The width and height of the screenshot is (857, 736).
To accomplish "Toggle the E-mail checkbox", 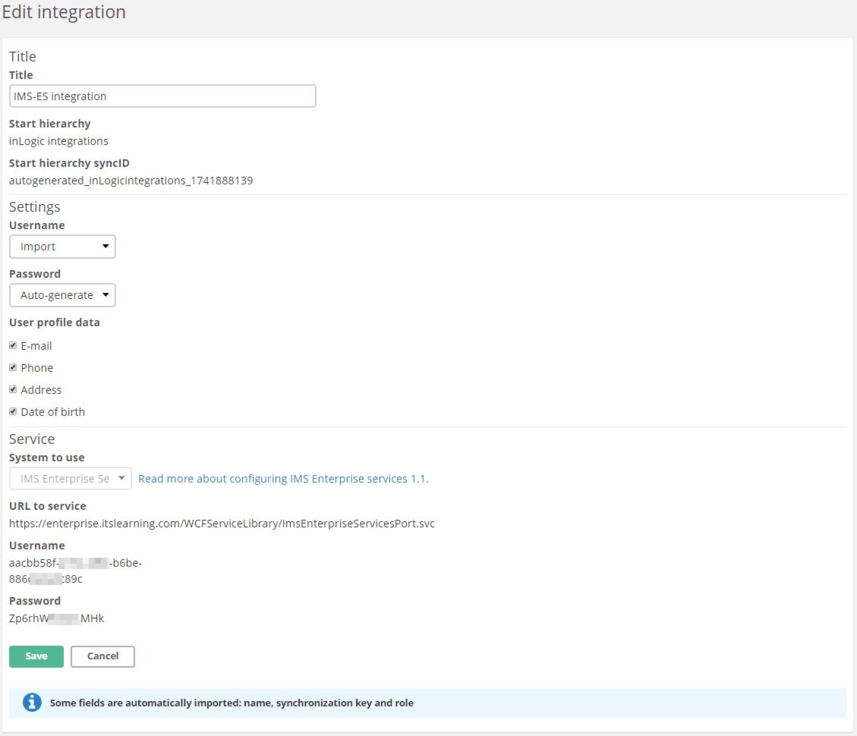I will point(13,346).
